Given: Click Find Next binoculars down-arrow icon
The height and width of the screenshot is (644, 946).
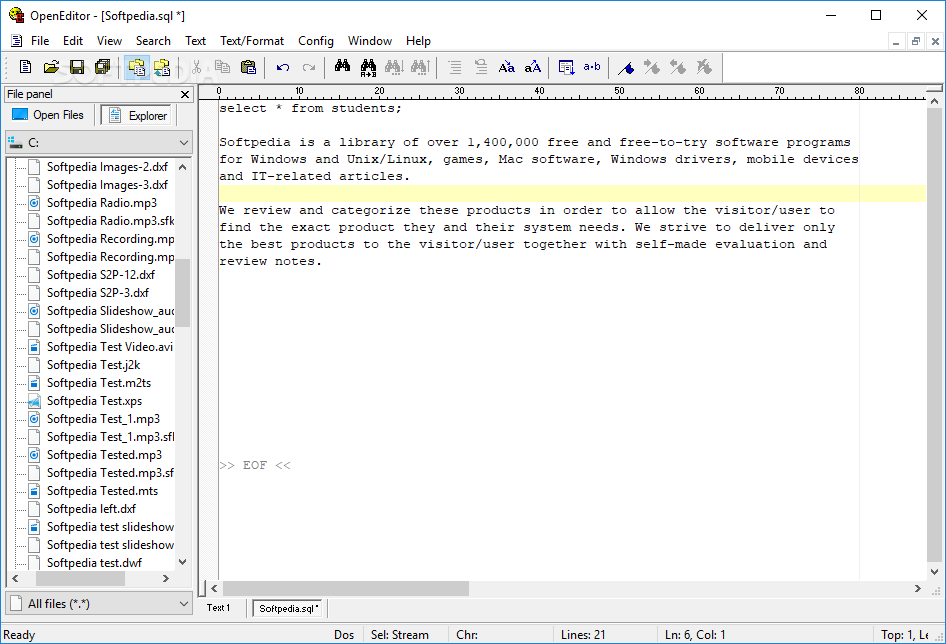Looking at the screenshot, I should 394,67.
